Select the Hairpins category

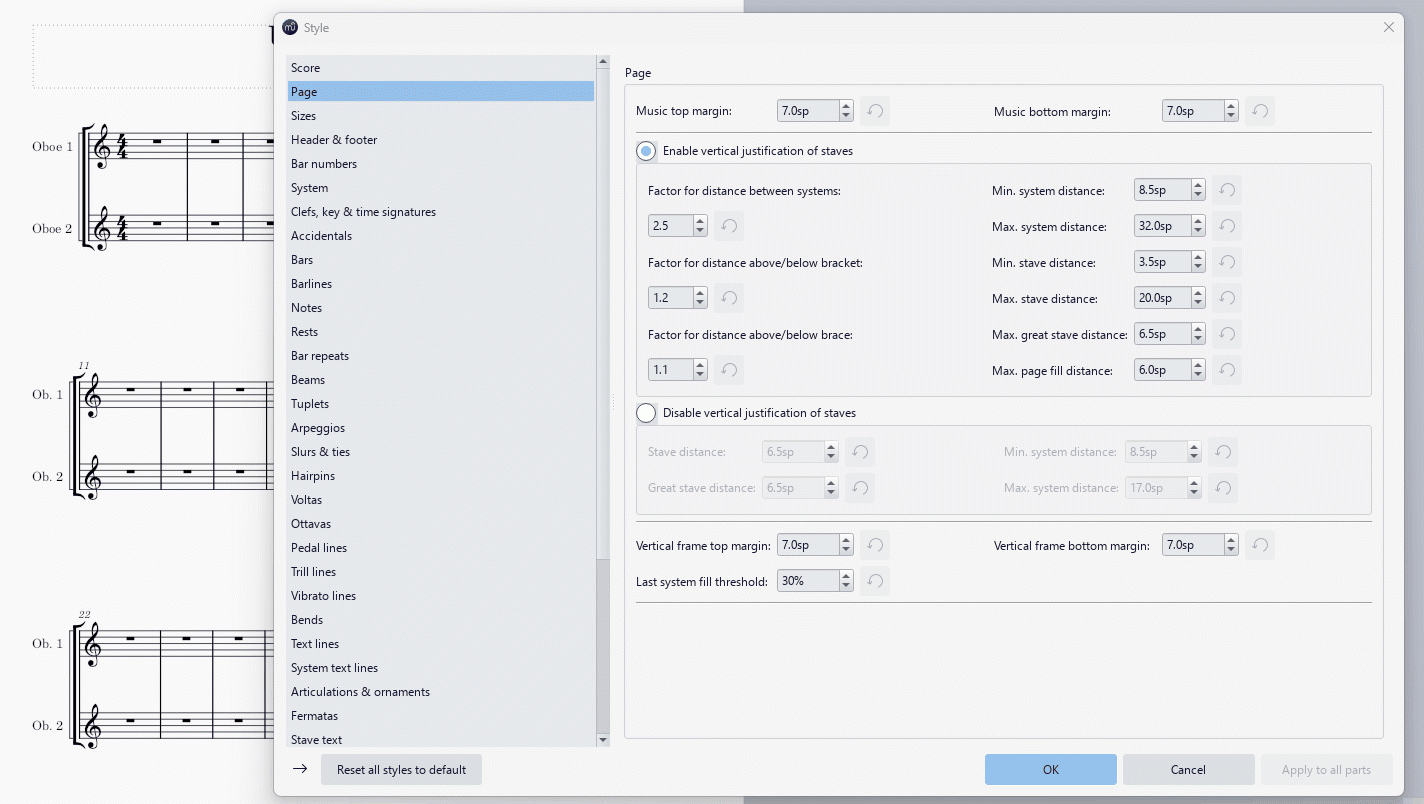pyautogui.click(x=440, y=476)
